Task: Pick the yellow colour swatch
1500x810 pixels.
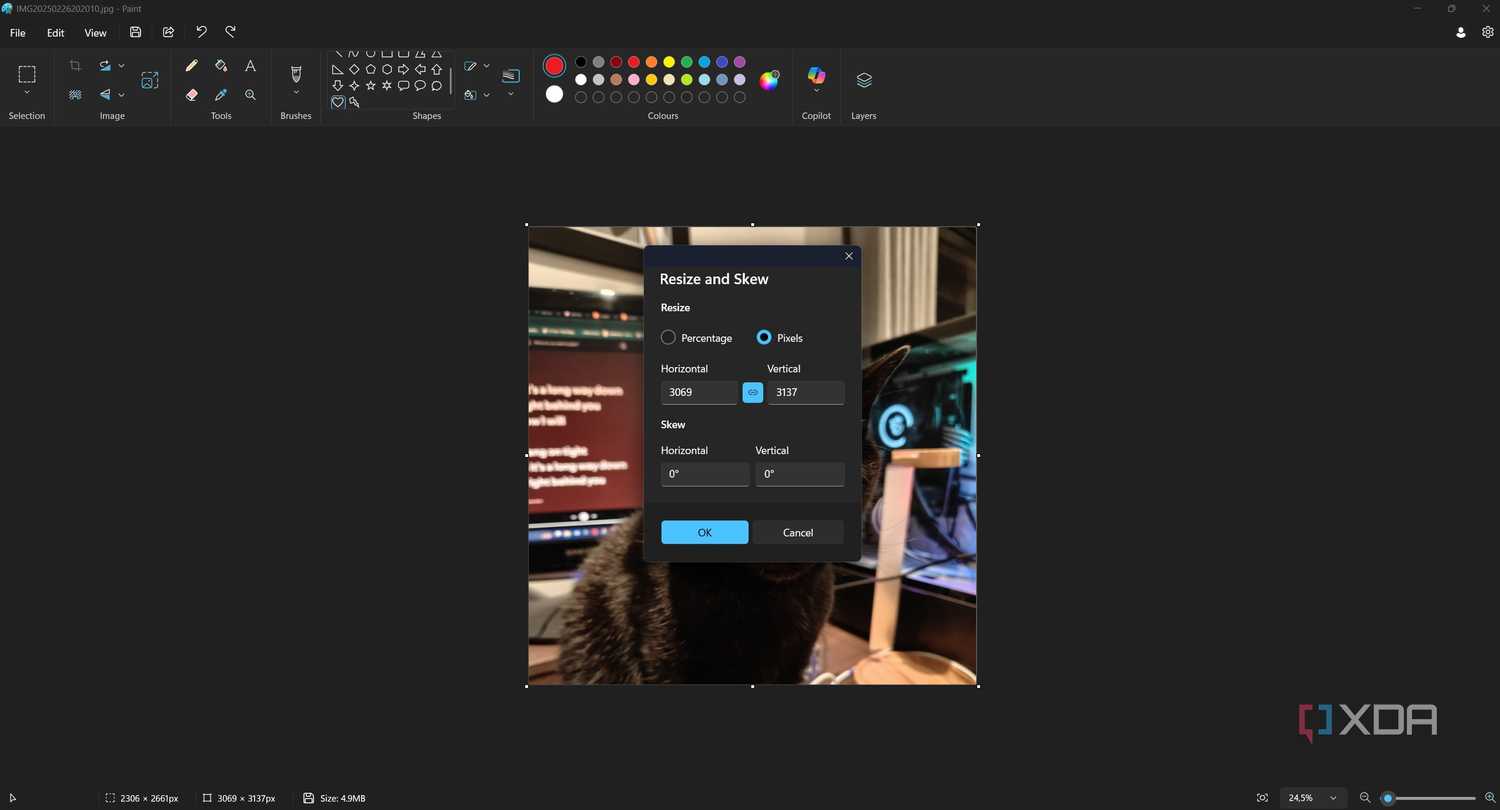Action: tap(669, 62)
